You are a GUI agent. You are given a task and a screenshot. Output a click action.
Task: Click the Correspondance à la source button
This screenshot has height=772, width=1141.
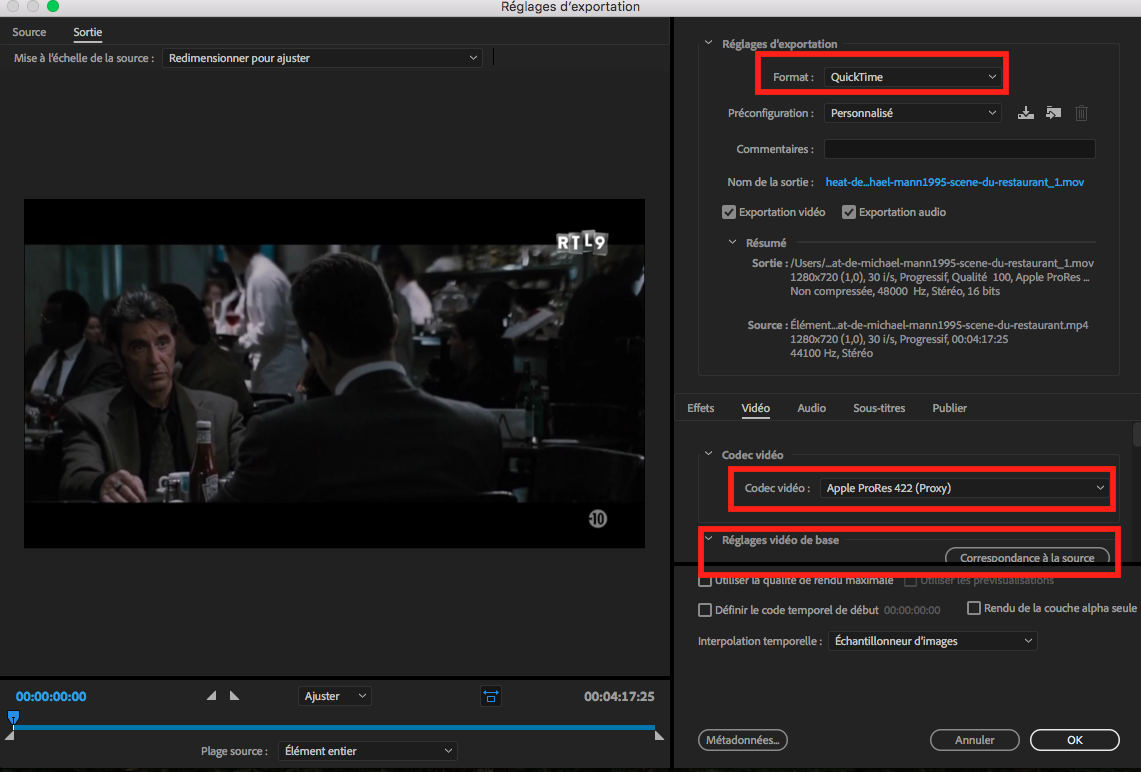(x=1027, y=558)
